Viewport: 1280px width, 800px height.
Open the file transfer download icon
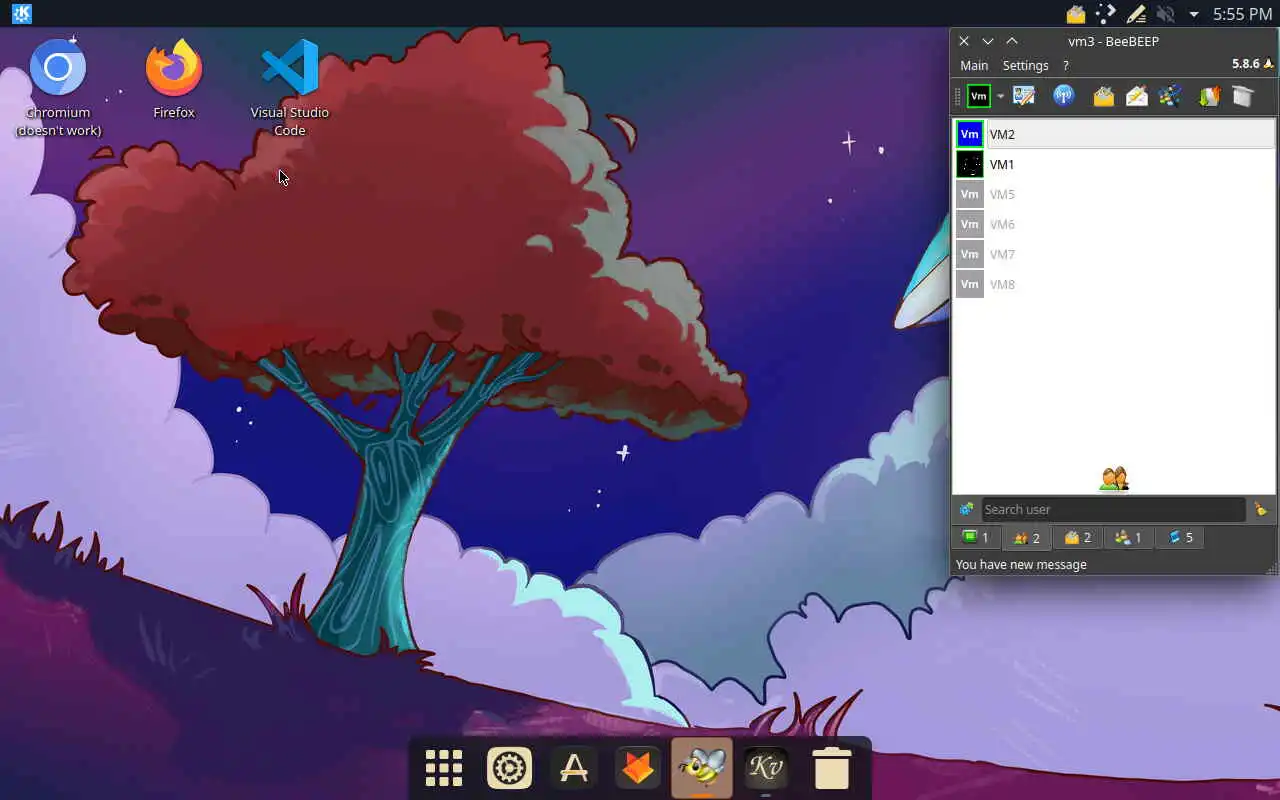pyautogui.click(x=1210, y=96)
